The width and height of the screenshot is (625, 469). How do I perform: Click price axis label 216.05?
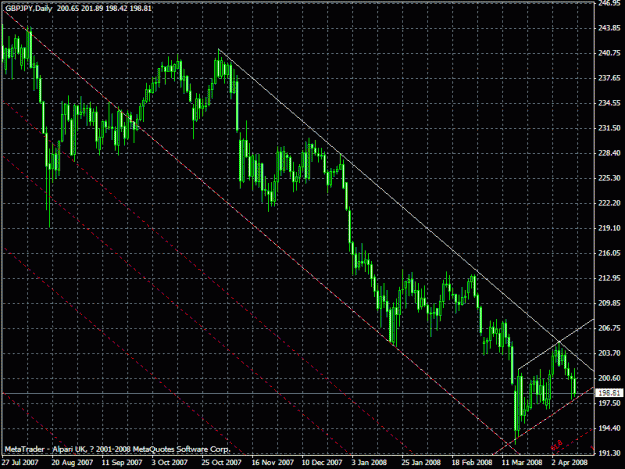(x=609, y=253)
